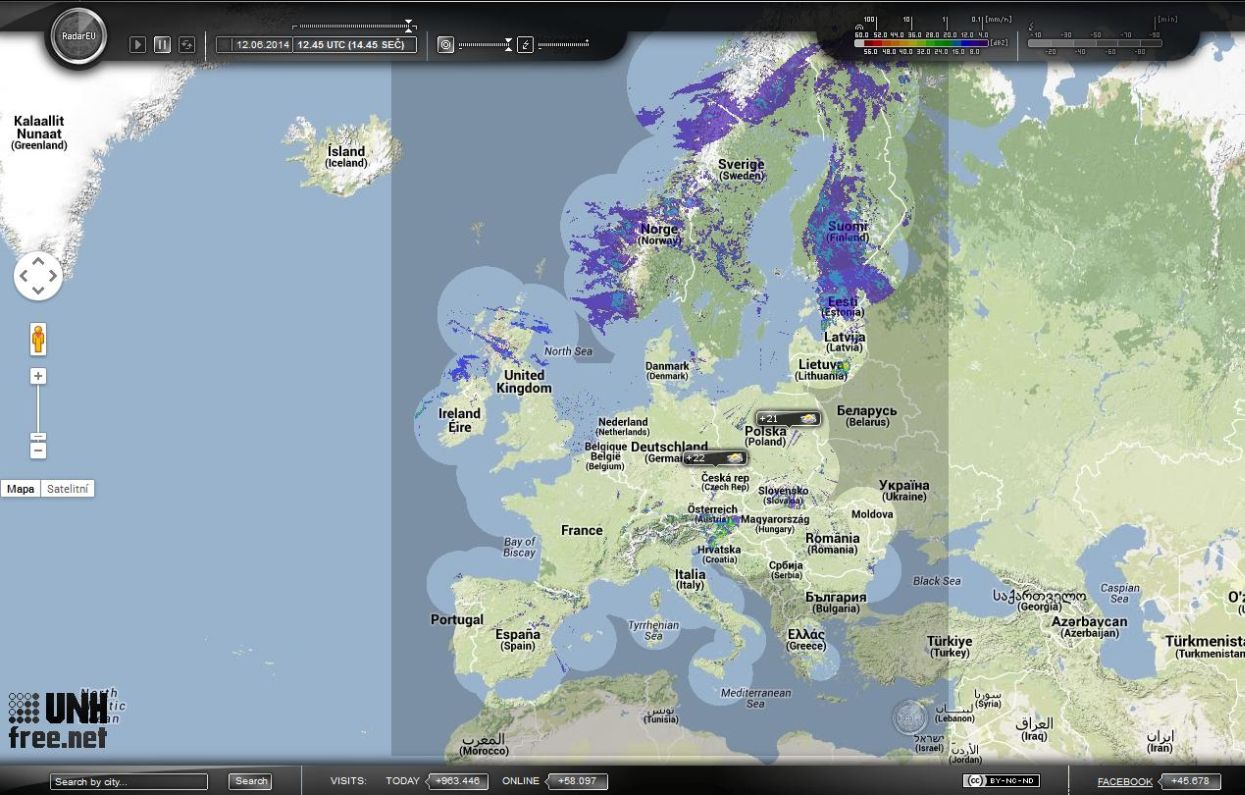1245x795 pixels.
Task: Open the Facebook link
Action: (x=1124, y=782)
